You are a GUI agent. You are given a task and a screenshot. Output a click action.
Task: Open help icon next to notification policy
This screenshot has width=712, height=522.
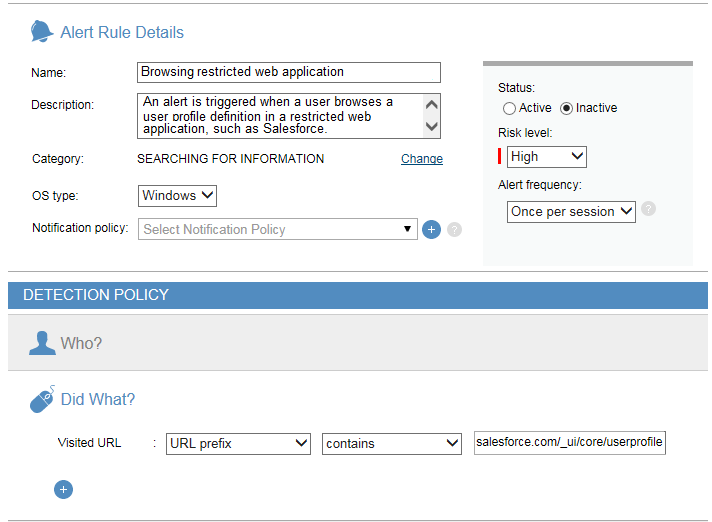454,230
